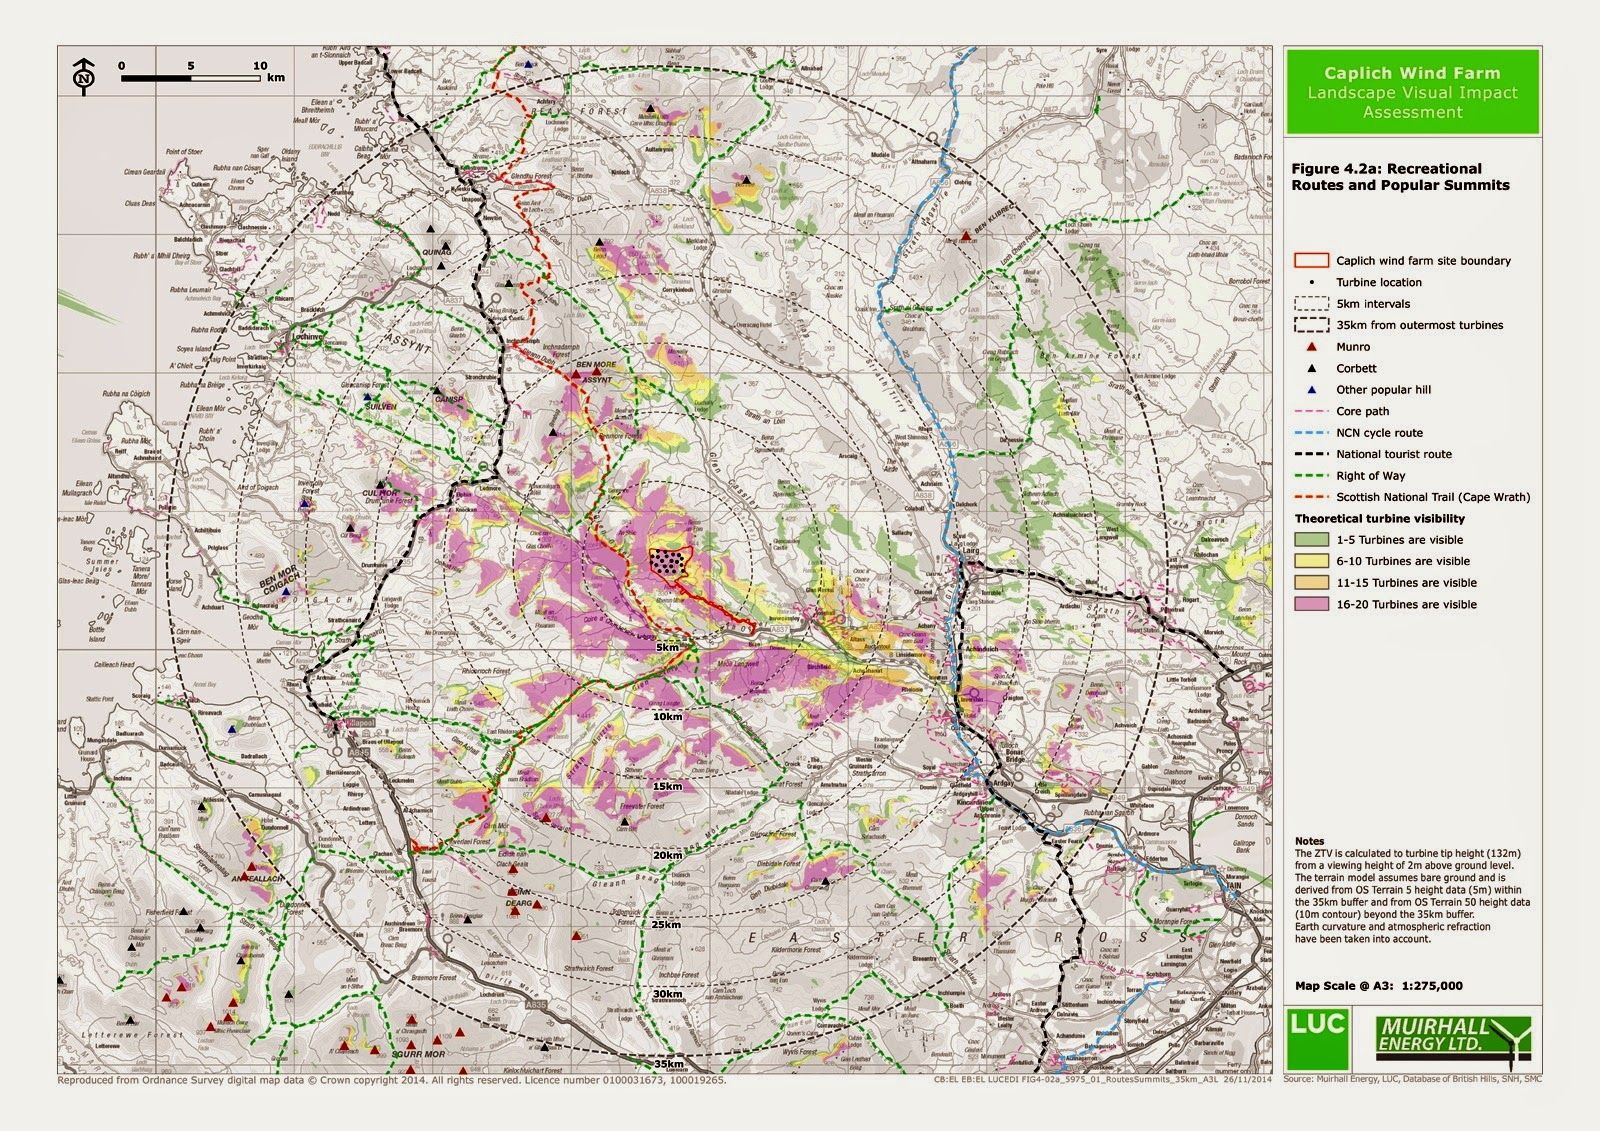Screen dimensions: 1600x1131
Task: Click the 'Caplich wind farm site boundary' label
Action: (1423, 261)
